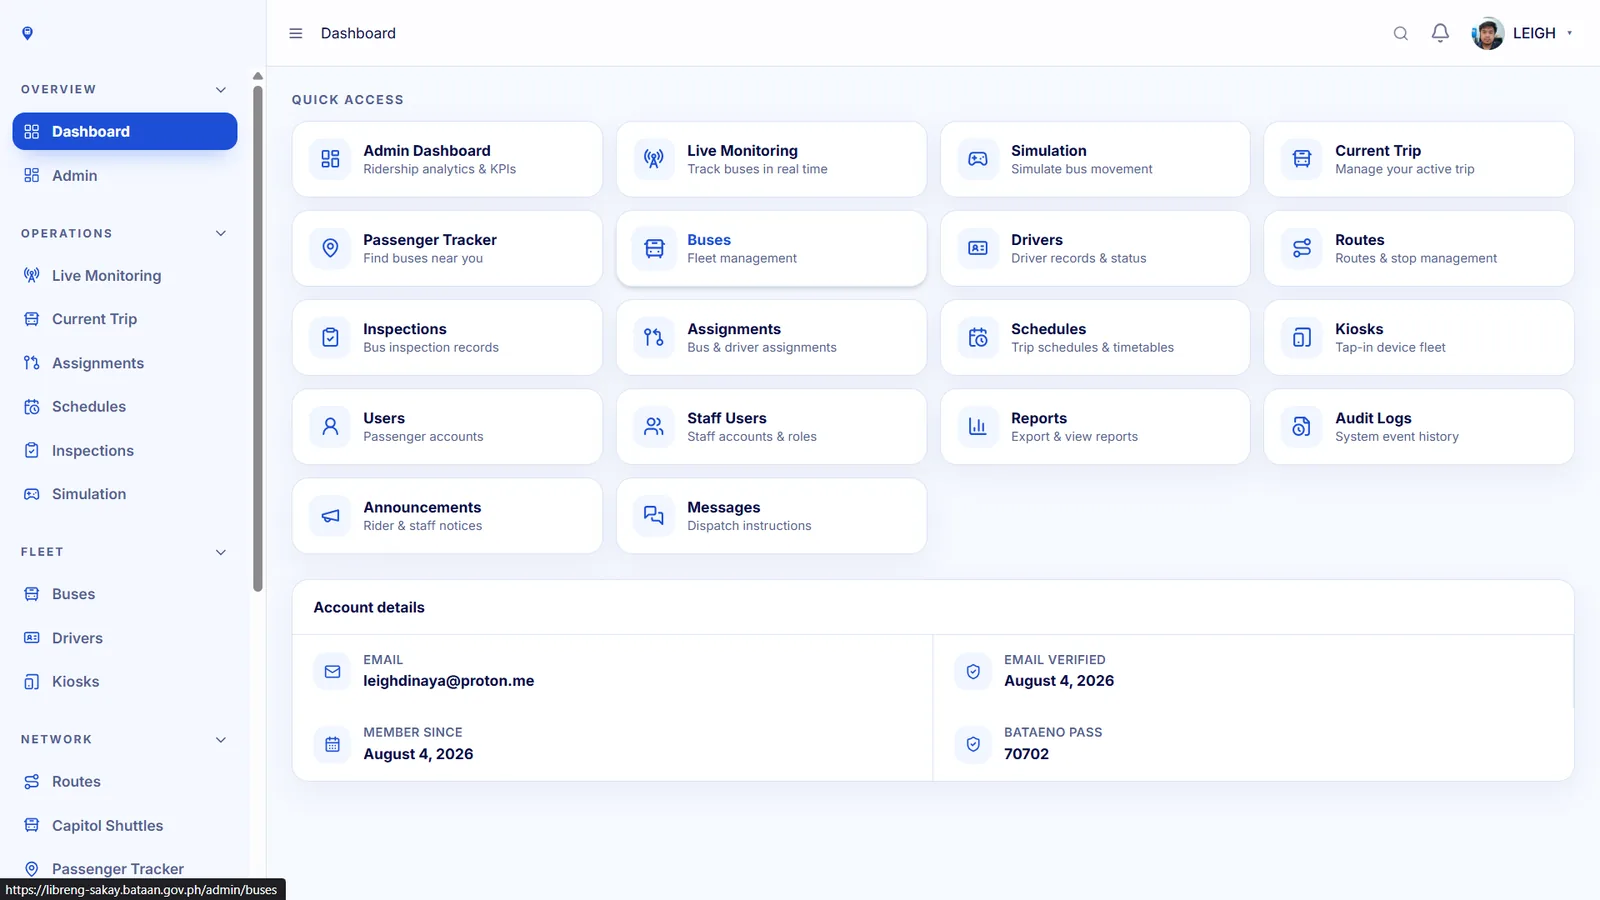Collapse the Operations sidebar section
This screenshot has height=900, width=1600.
[221, 234]
